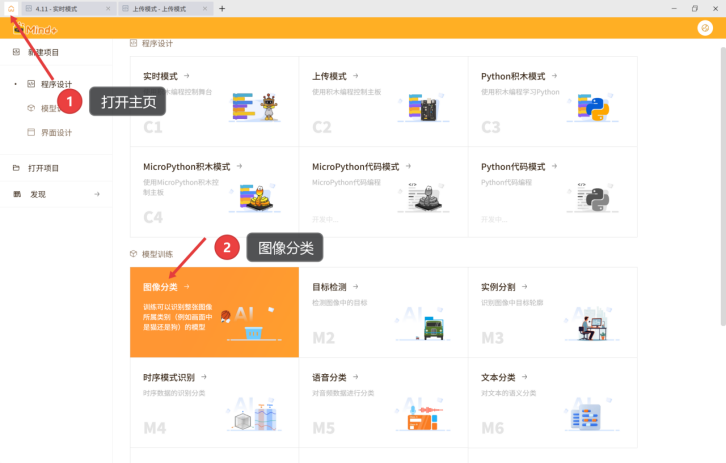Click 打开项目 folder item
The height and width of the screenshot is (463, 726).
point(43,168)
